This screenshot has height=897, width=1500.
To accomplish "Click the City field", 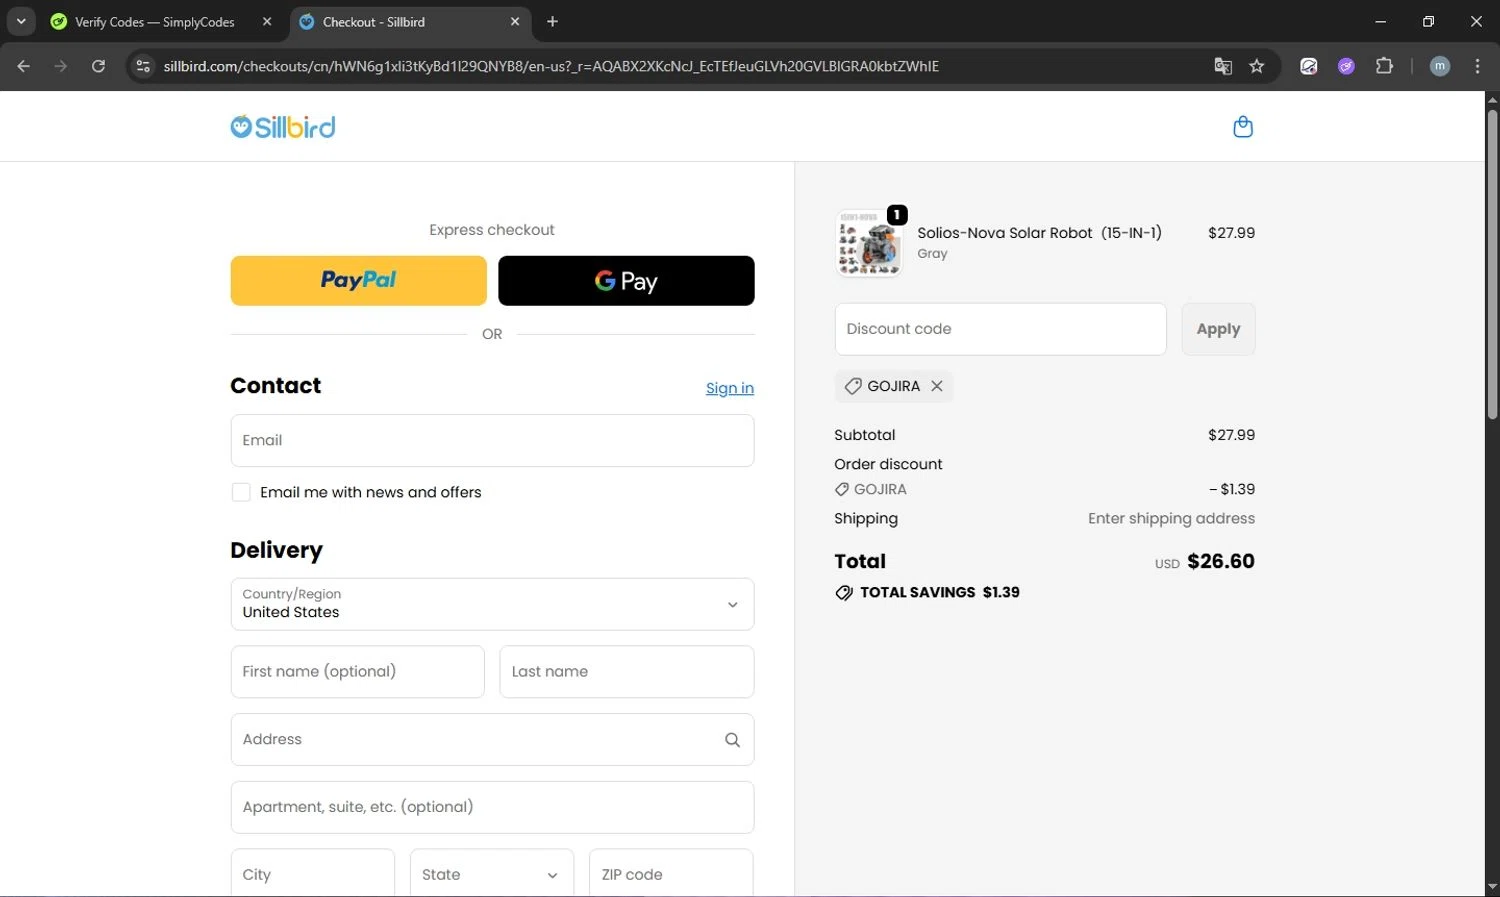I will click(x=313, y=874).
